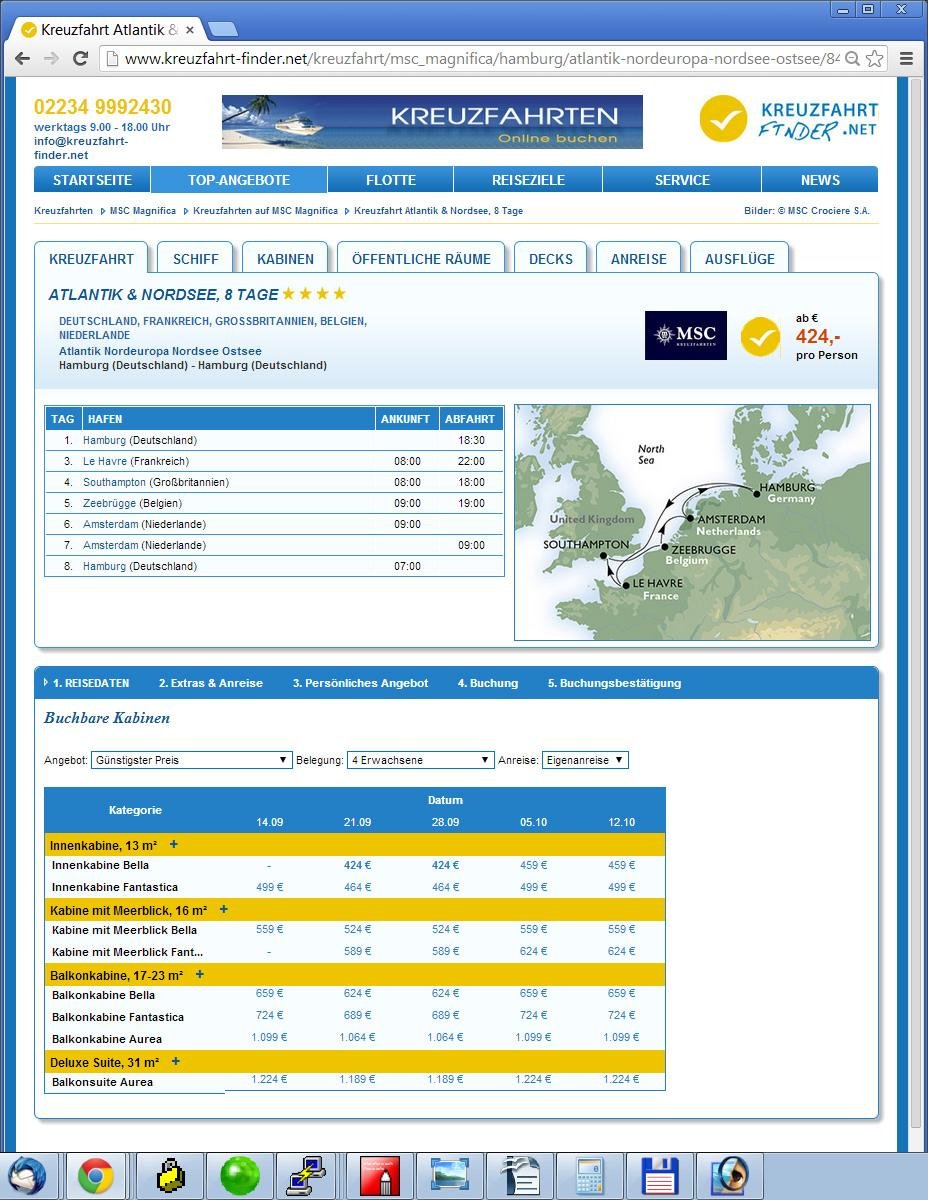This screenshot has width=928, height=1200.
Task: Follow the Le Havre port link
Action: [x=104, y=461]
